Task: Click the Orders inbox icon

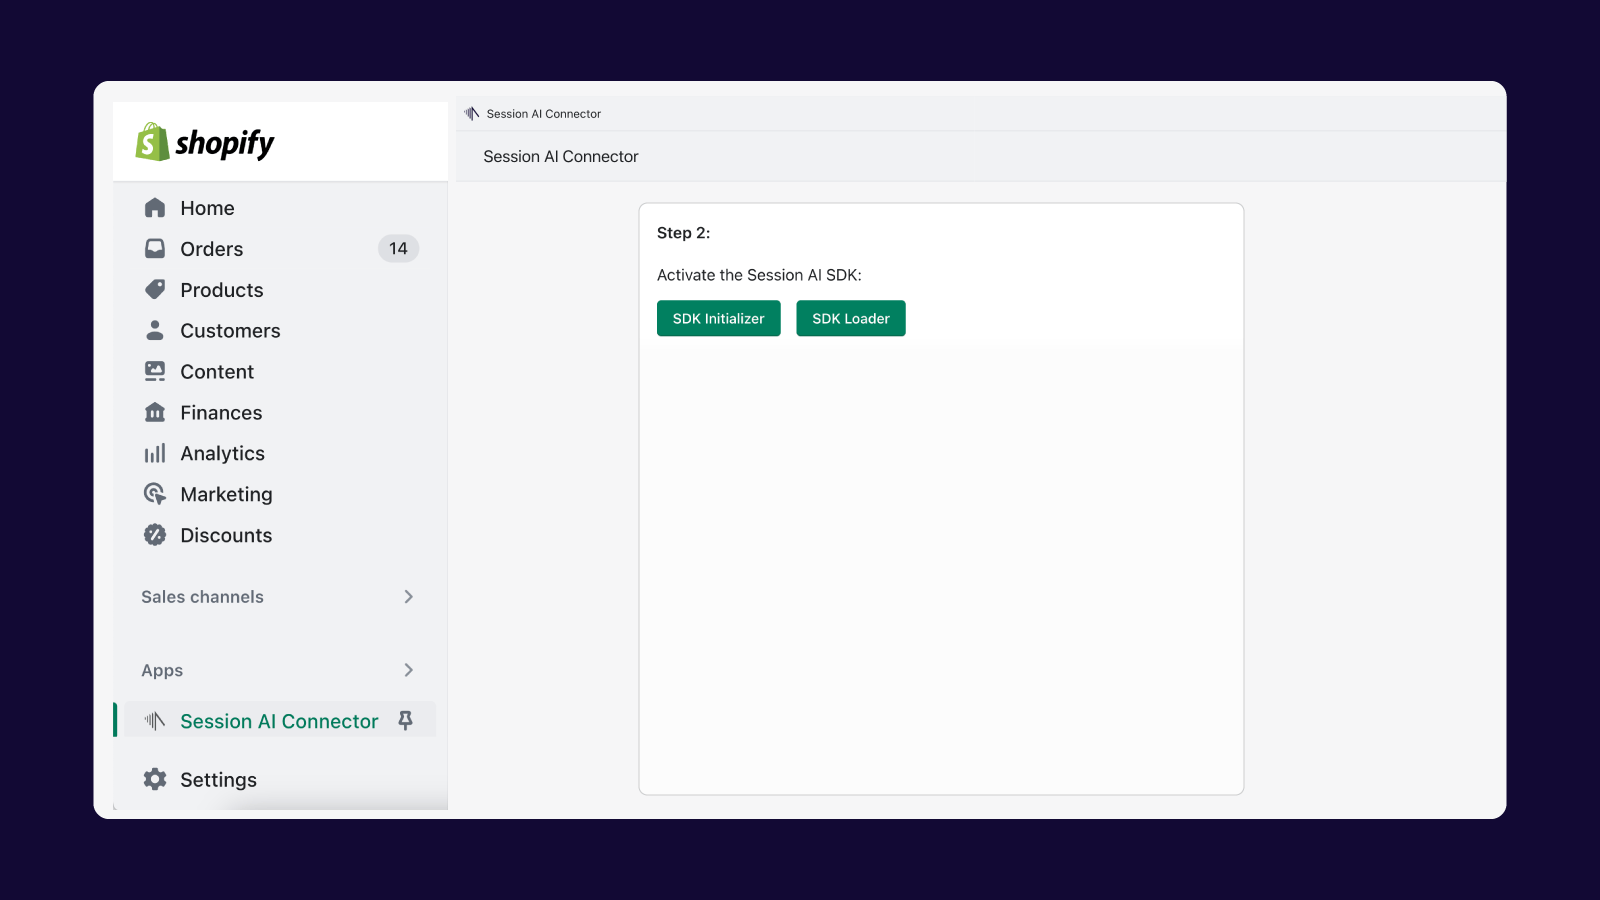Action: click(x=155, y=248)
